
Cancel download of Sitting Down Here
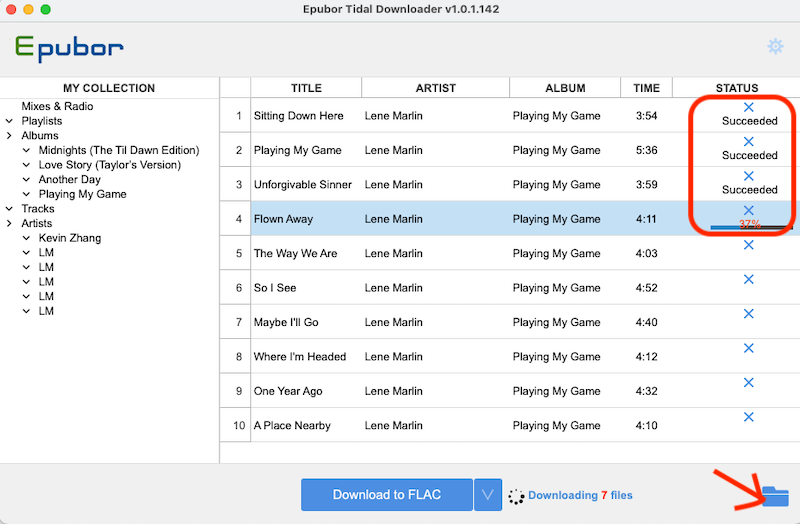point(748,107)
